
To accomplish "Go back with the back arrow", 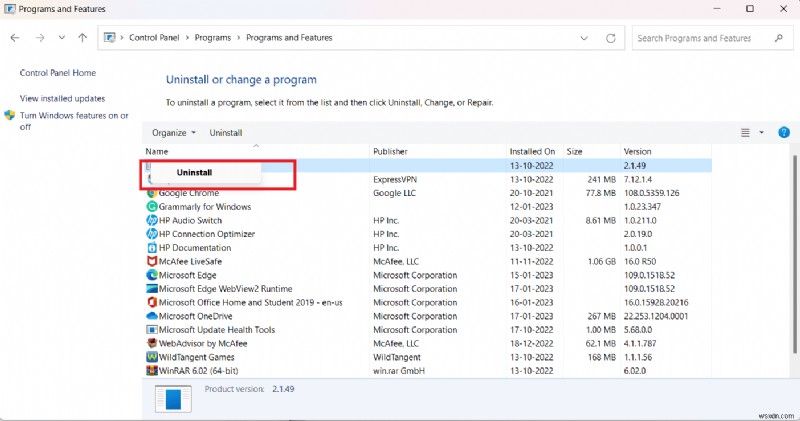I will tap(15, 38).
